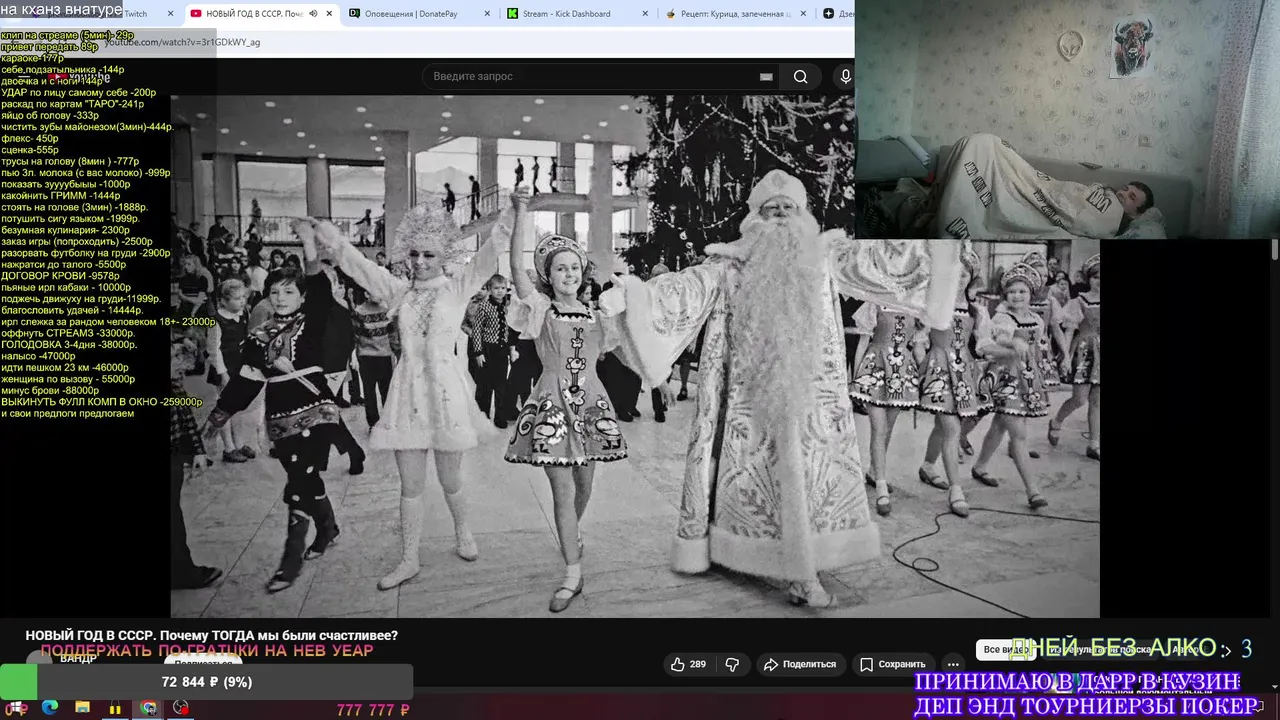Click the text караоке-177р

pos(32,58)
